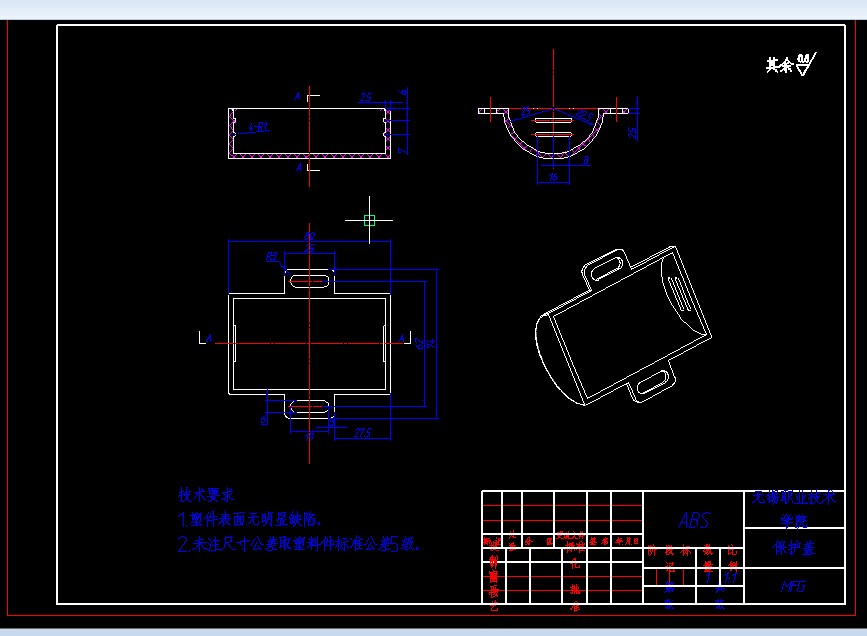This screenshot has width=867, height=636.
Task: Select the 保护盖 part name text
Action: (x=794, y=548)
